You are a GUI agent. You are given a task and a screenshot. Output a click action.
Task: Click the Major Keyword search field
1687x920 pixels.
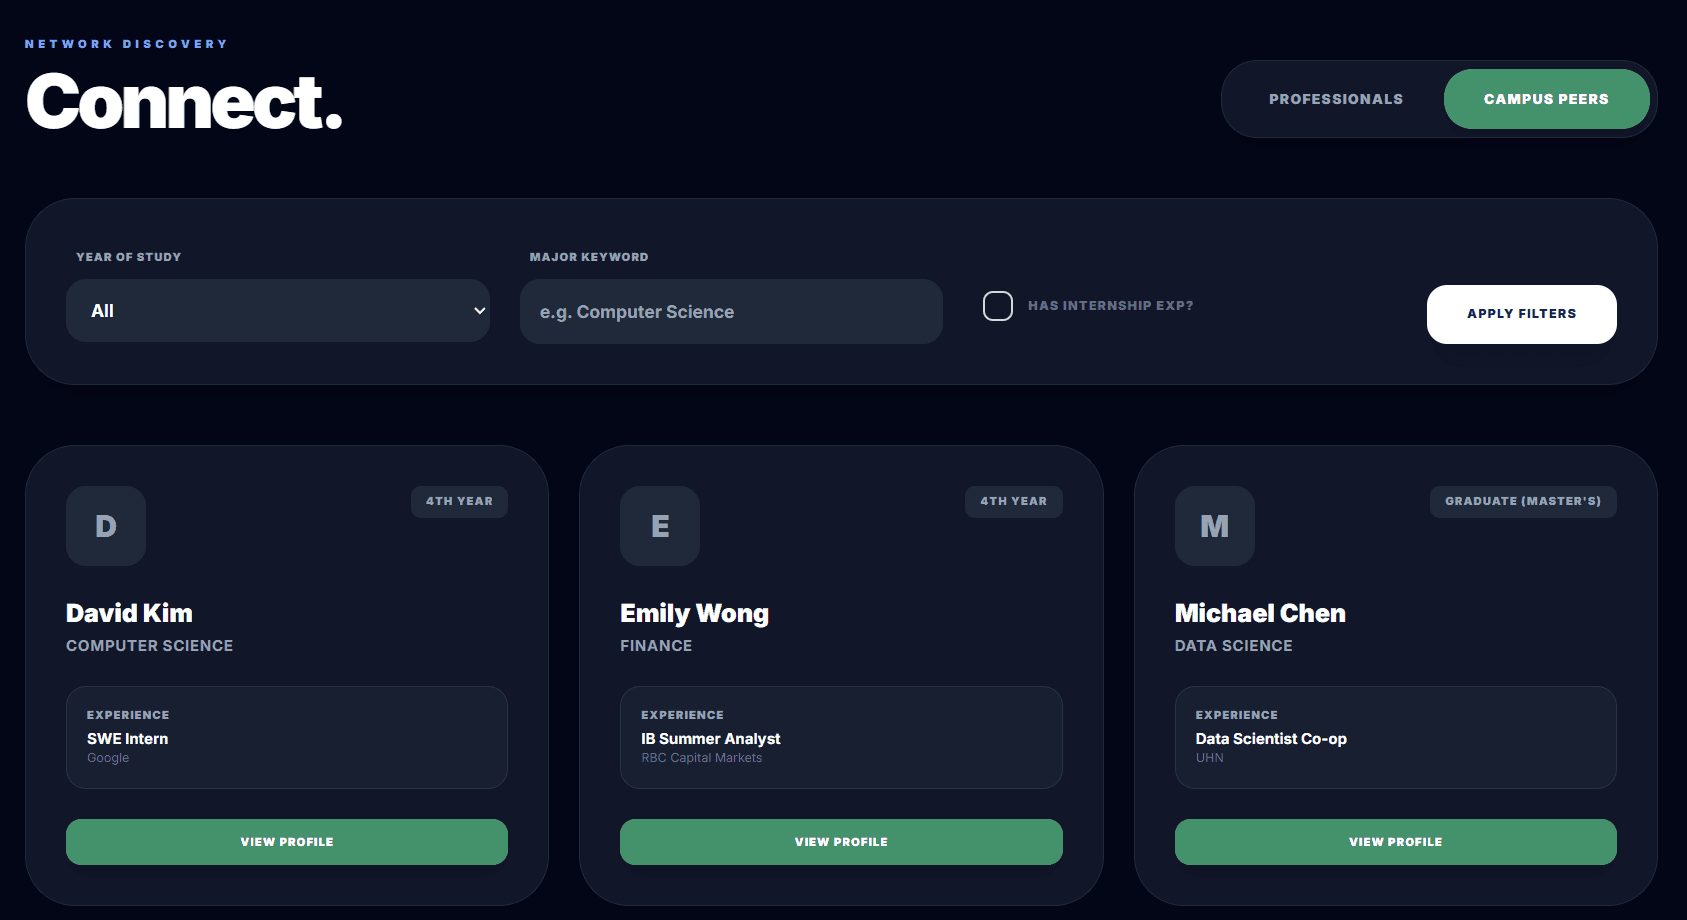point(731,311)
